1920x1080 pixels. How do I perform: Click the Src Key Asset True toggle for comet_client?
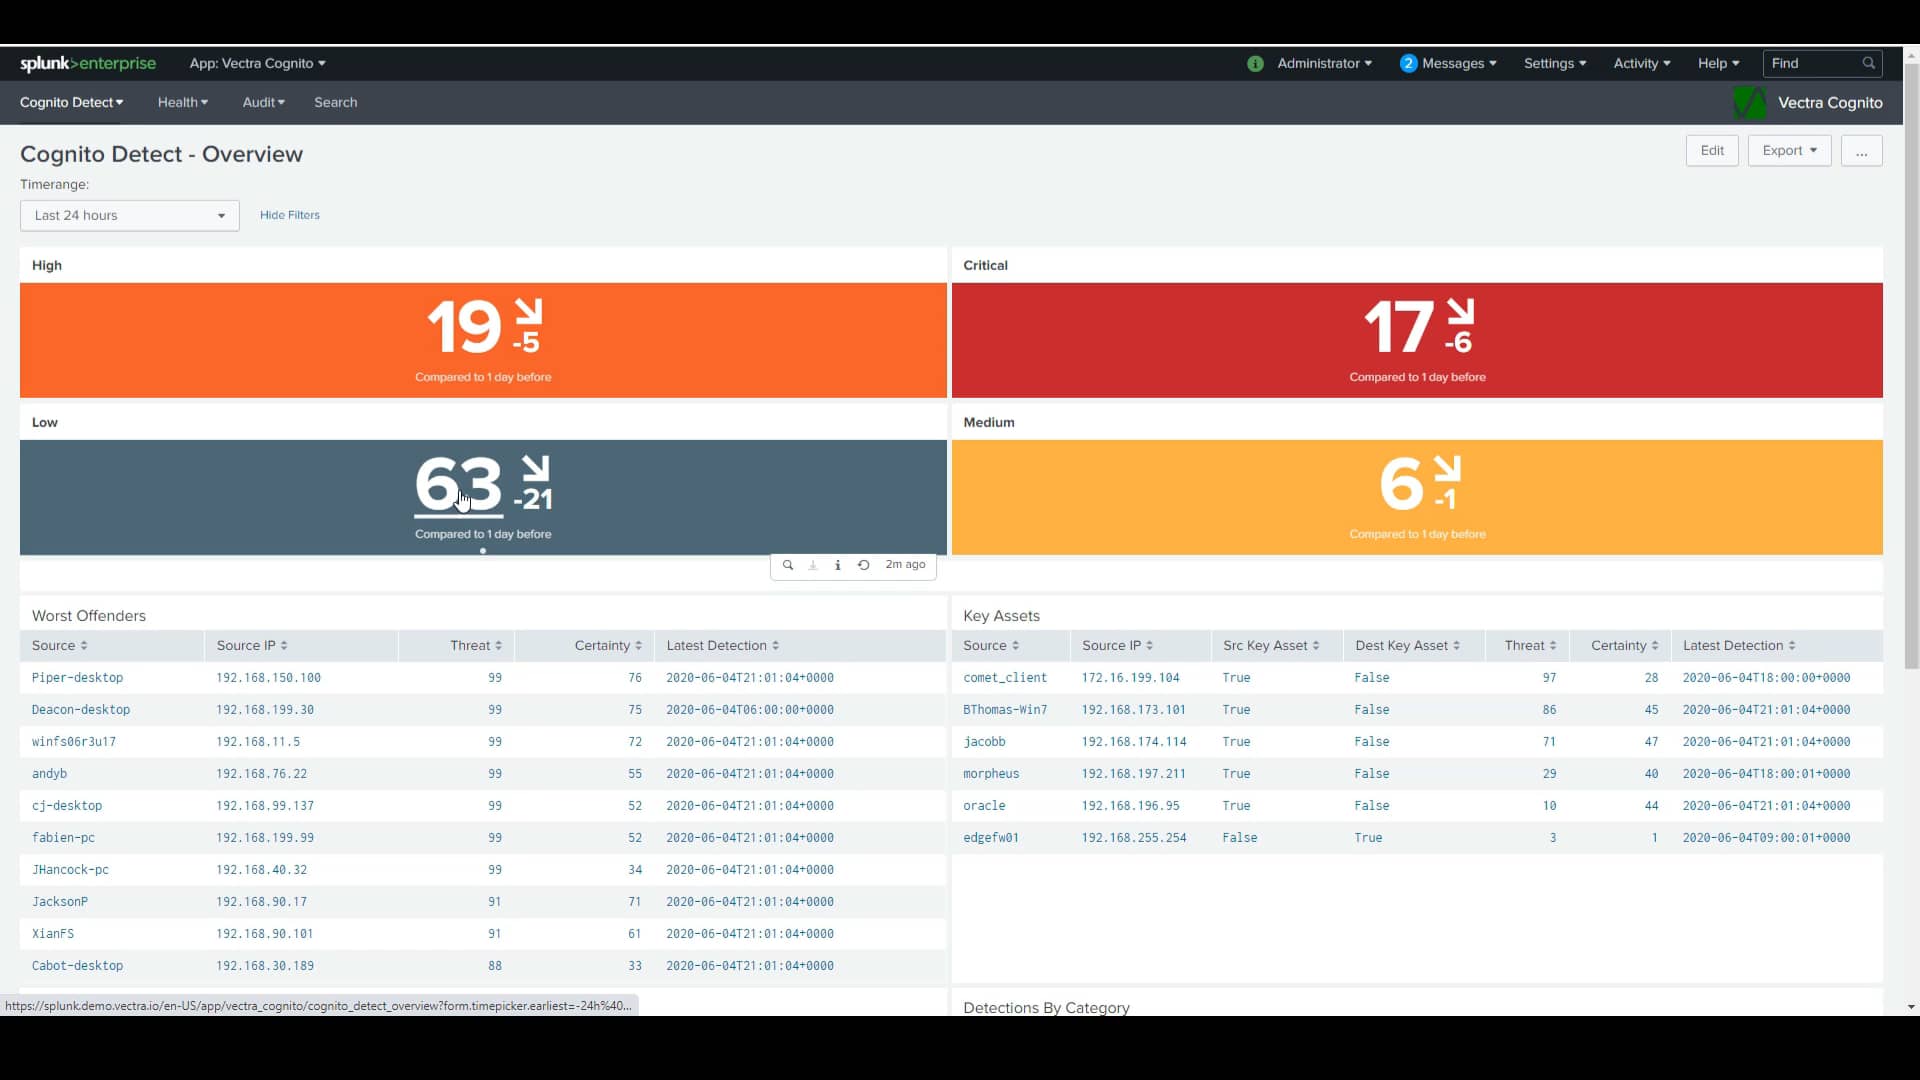[x=1236, y=676]
